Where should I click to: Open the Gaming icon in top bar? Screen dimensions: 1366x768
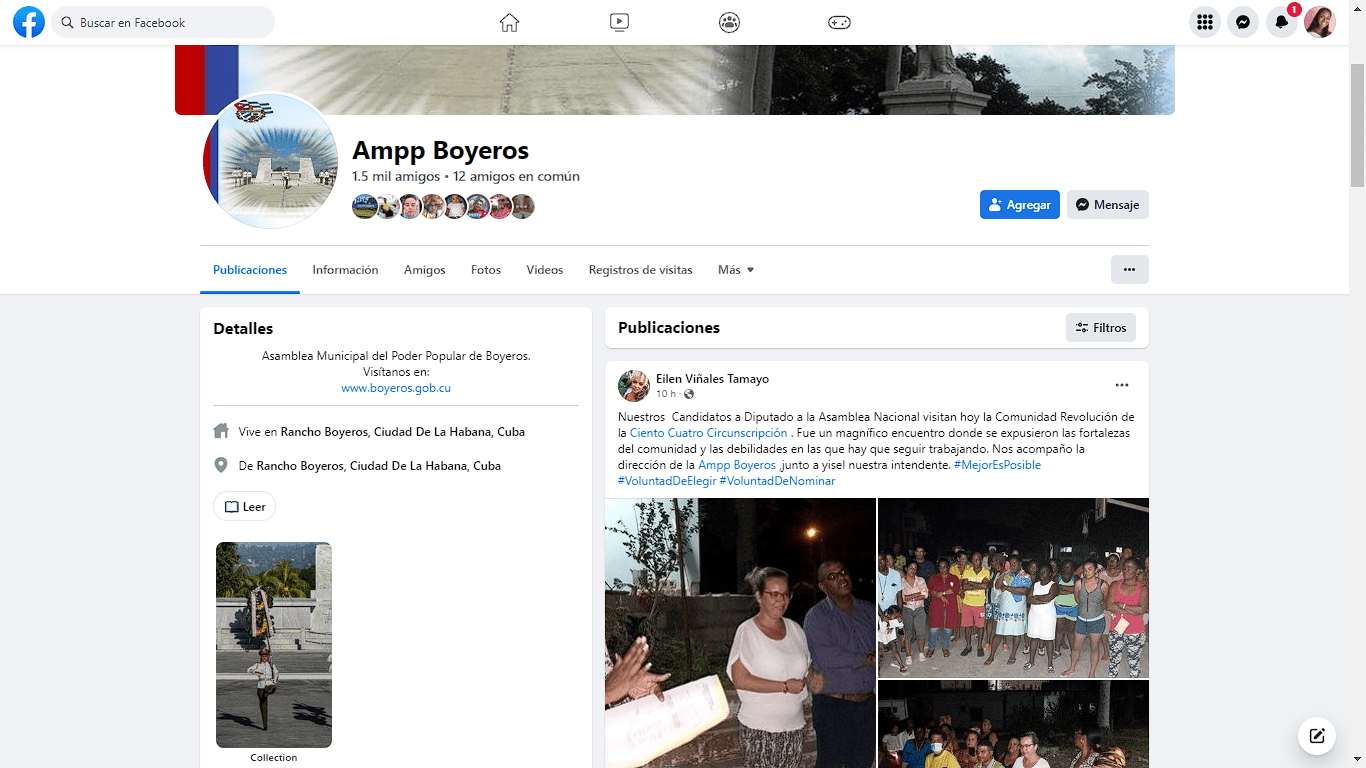(840, 22)
